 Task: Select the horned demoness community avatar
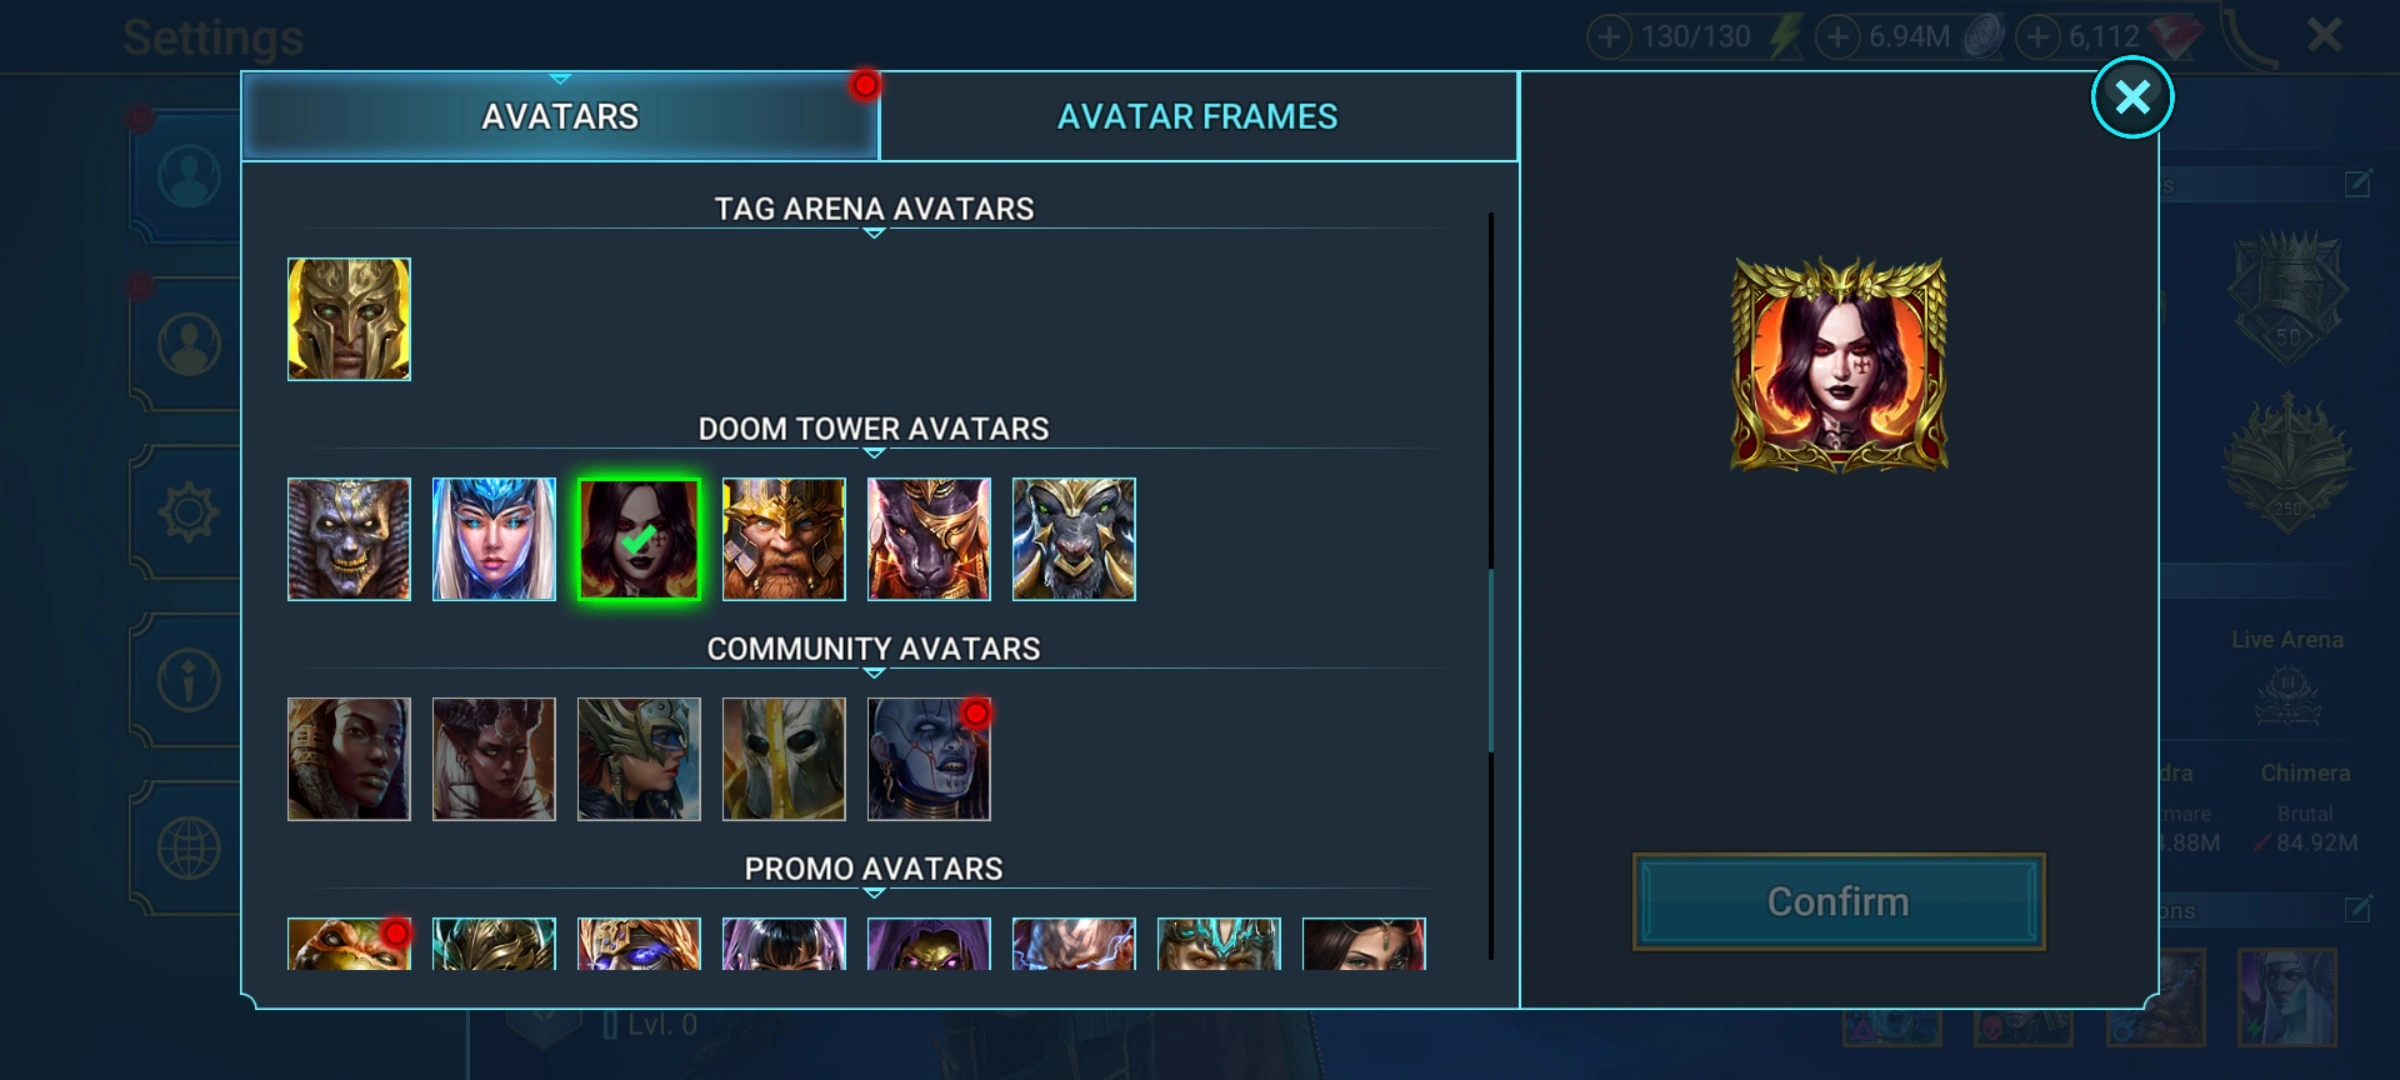pos(494,759)
